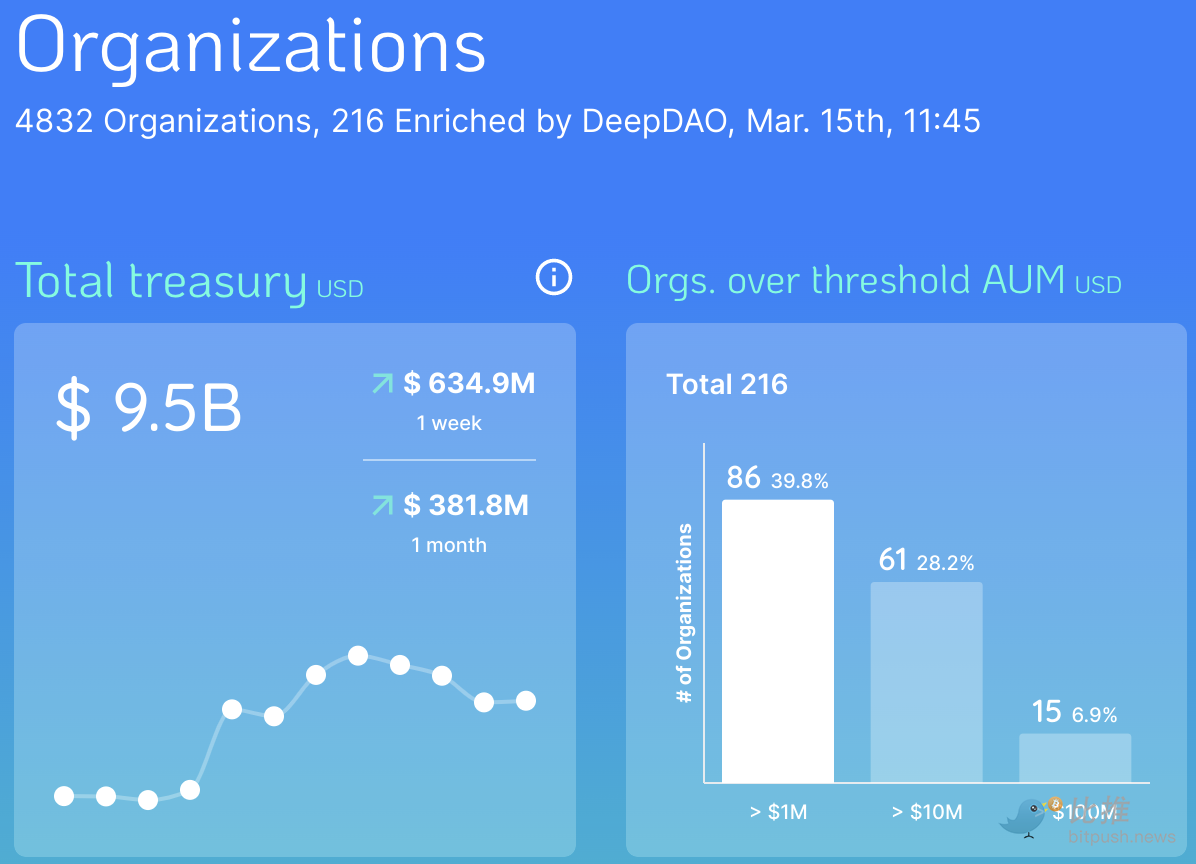Click the Orgs. over threshold AUM heading

[845, 281]
